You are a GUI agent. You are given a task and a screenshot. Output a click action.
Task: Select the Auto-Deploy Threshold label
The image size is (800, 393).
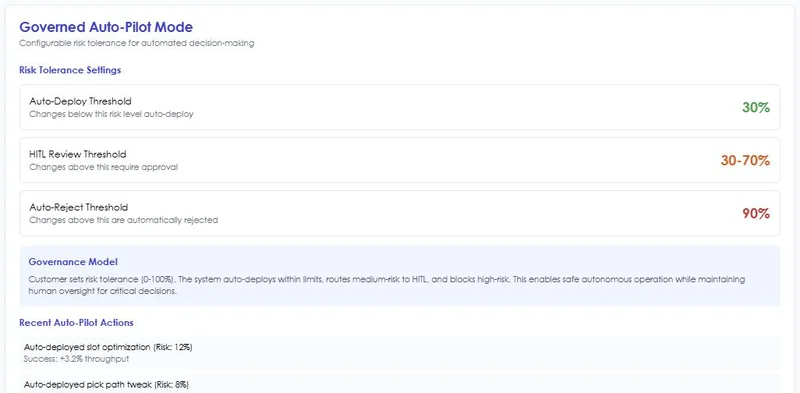(80, 101)
